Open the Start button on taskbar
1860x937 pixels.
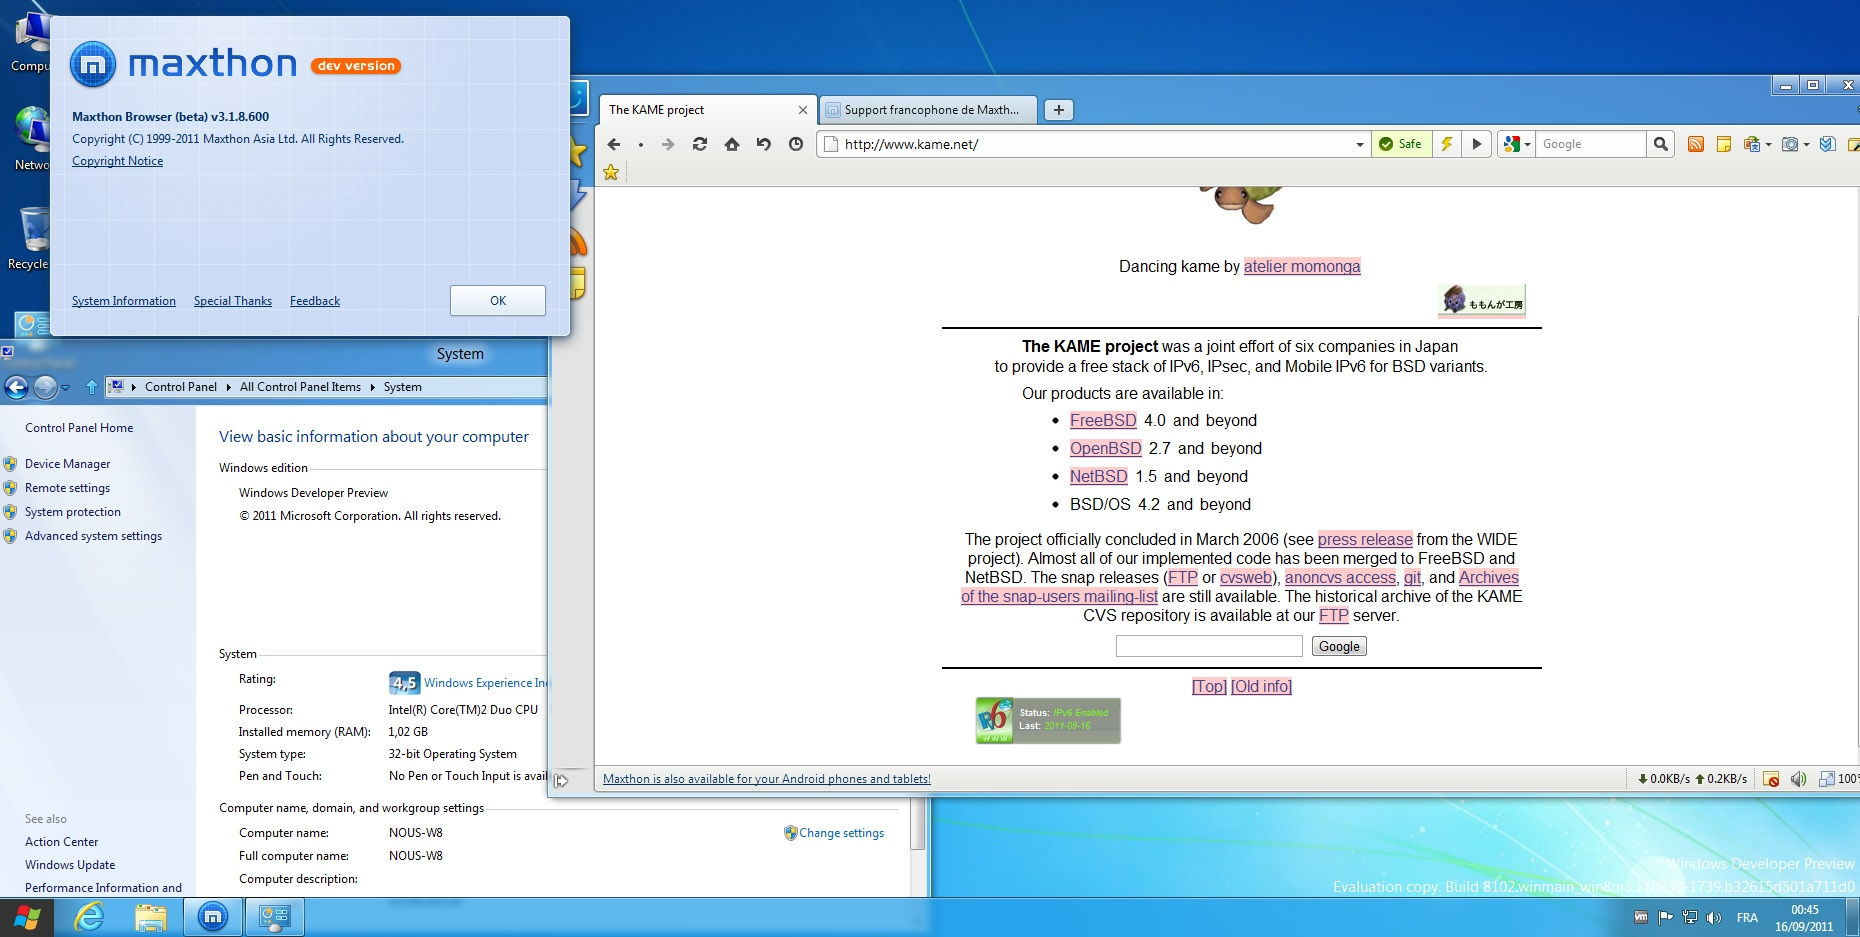(x=27, y=917)
